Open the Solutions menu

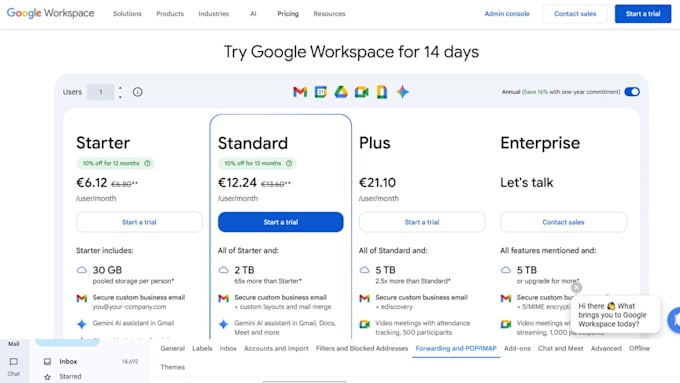coord(127,14)
